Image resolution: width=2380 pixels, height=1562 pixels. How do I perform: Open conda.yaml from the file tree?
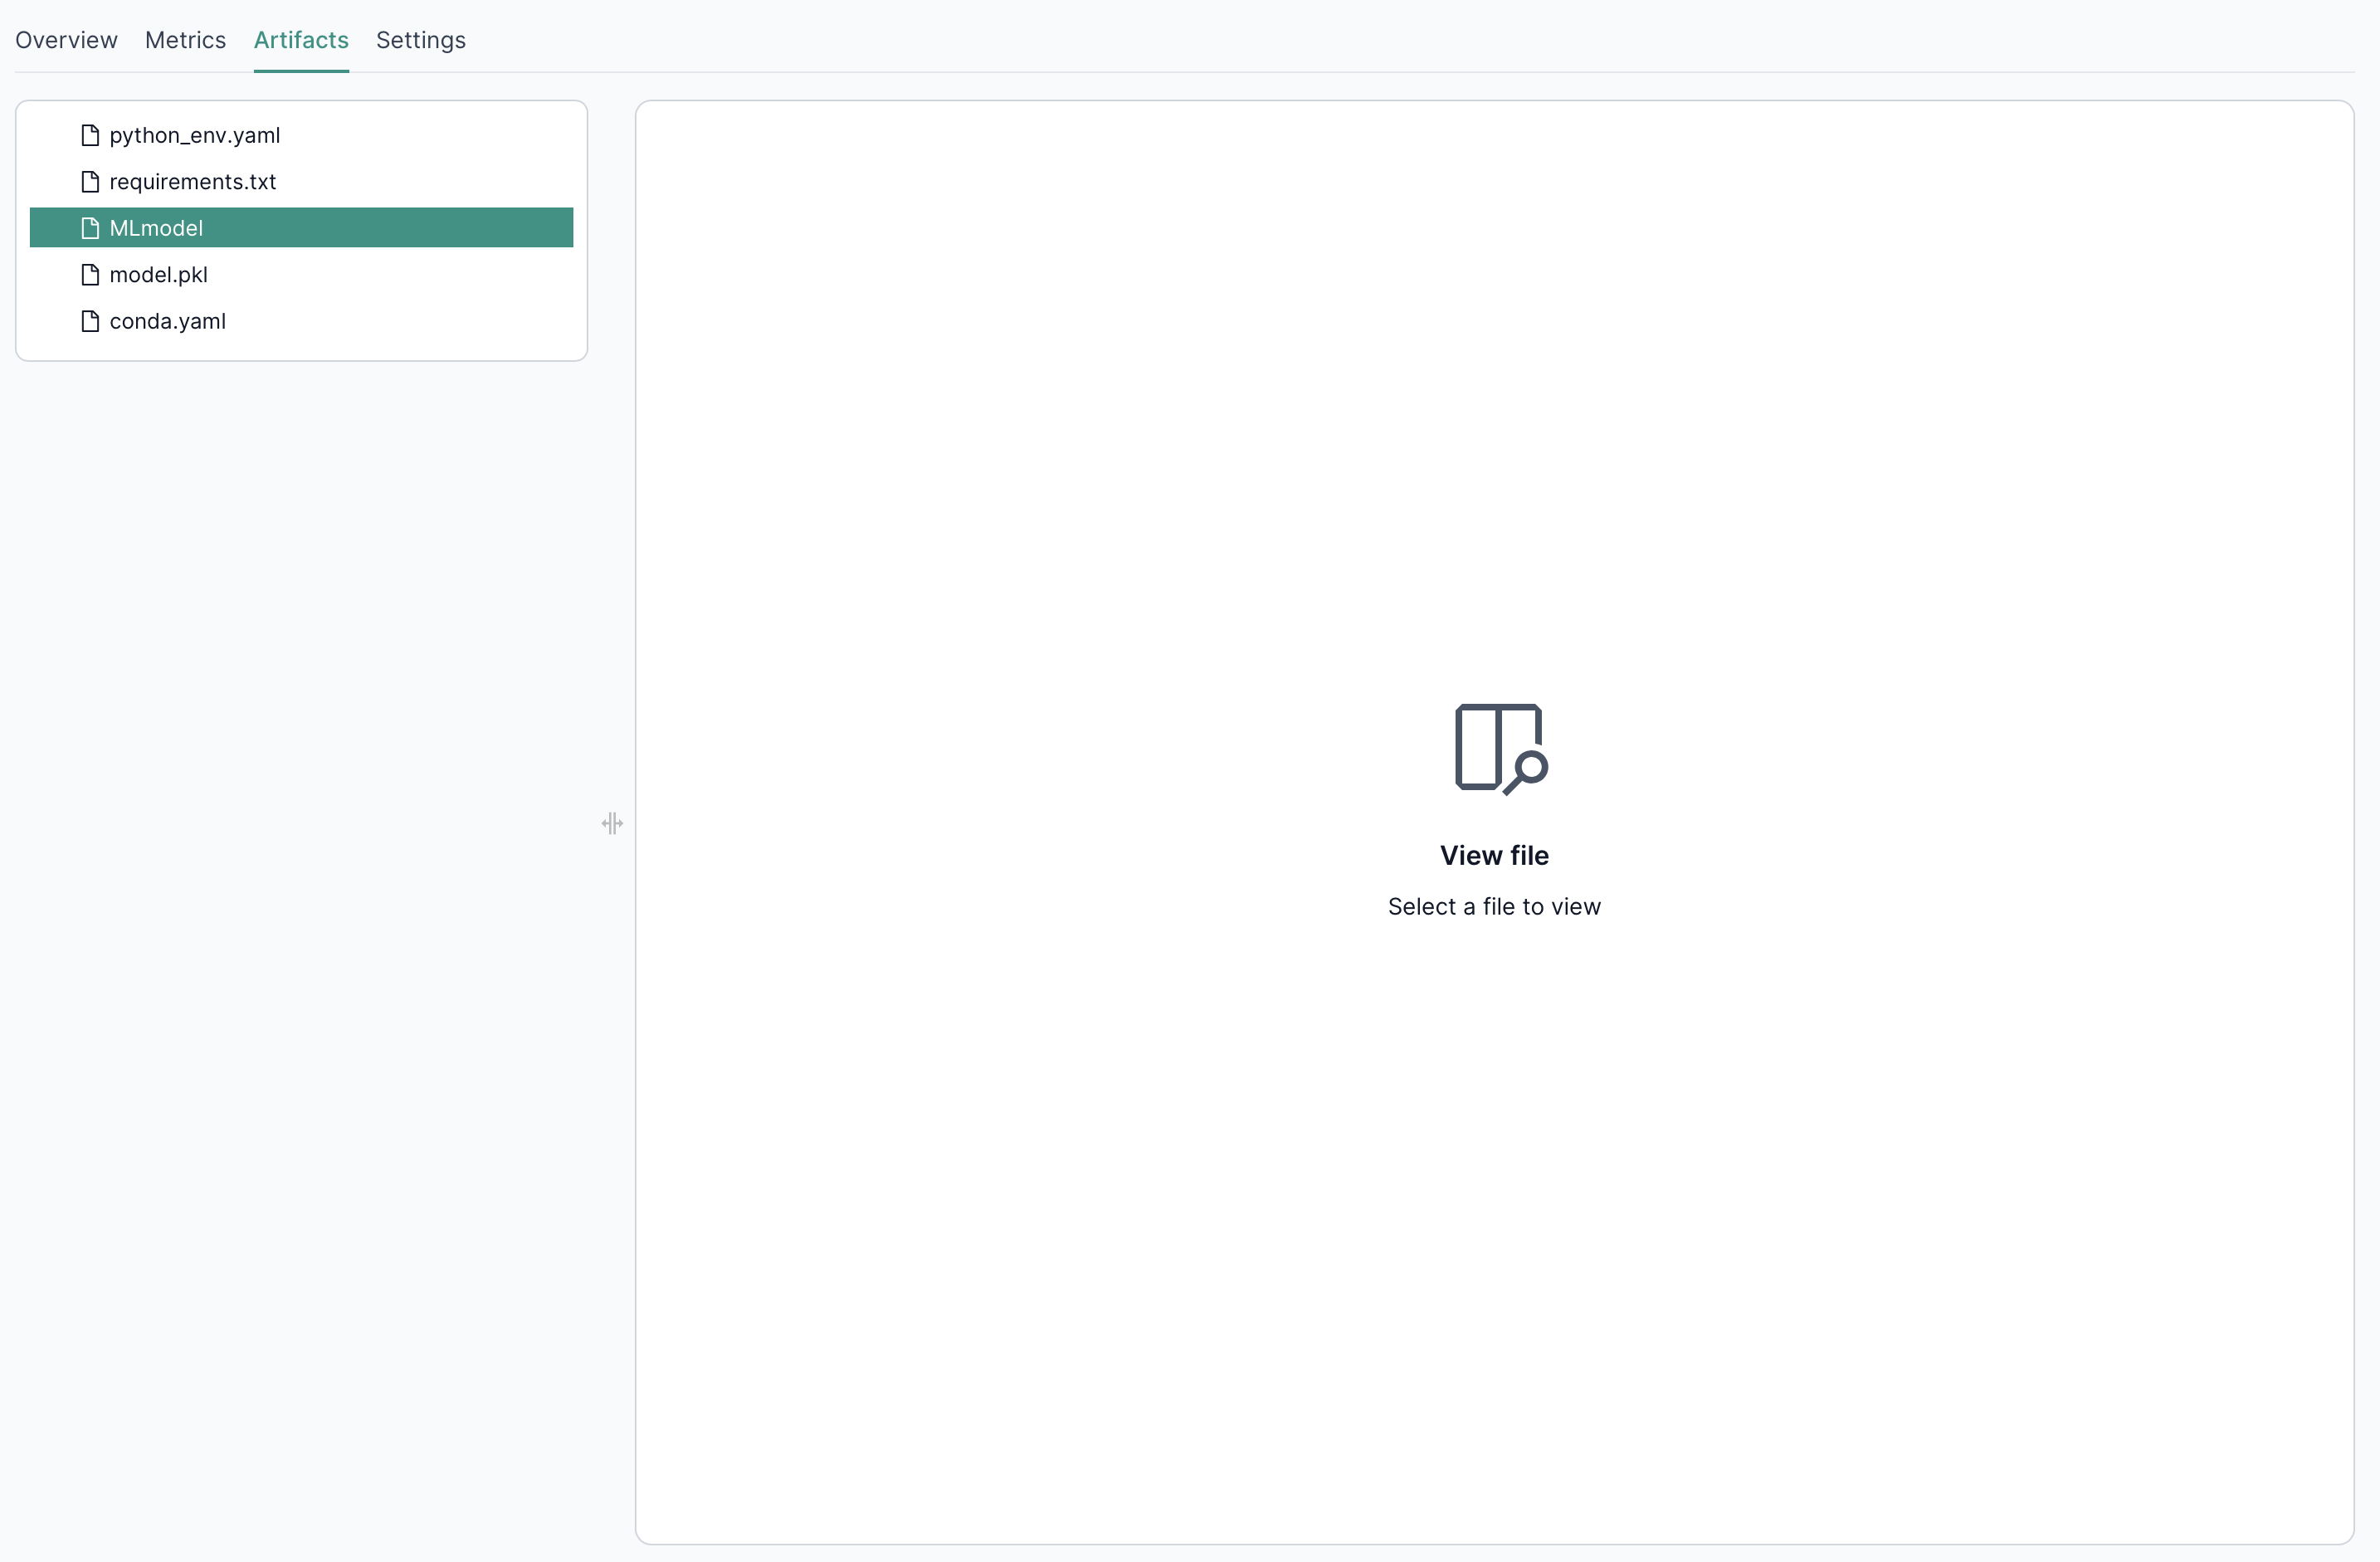167,321
